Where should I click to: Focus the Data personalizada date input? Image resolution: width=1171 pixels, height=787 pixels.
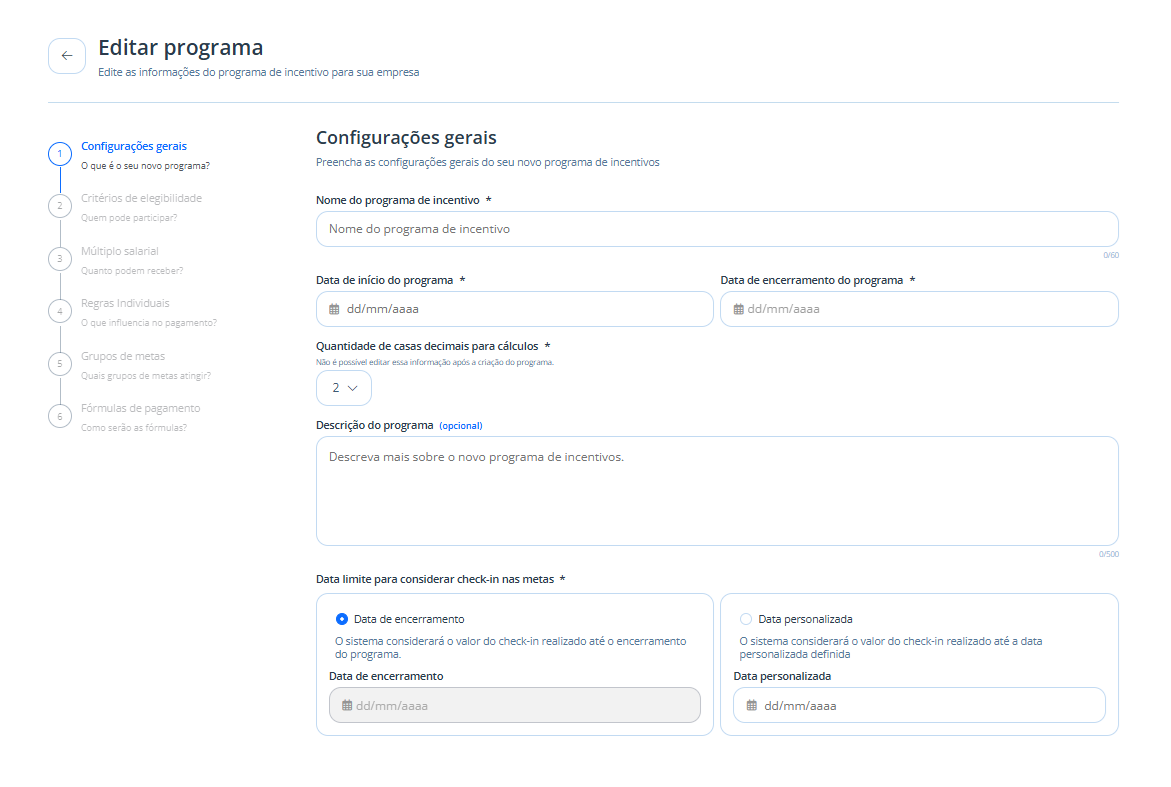[919, 706]
